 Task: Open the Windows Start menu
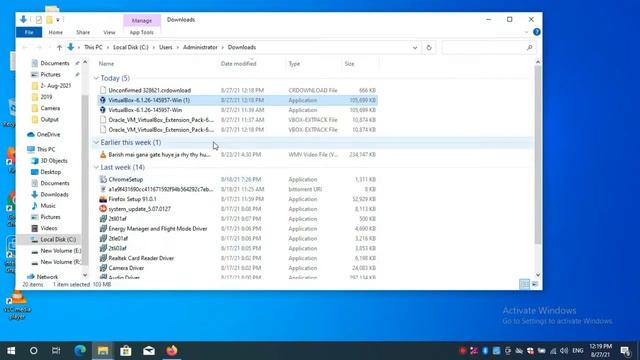point(11,351)
